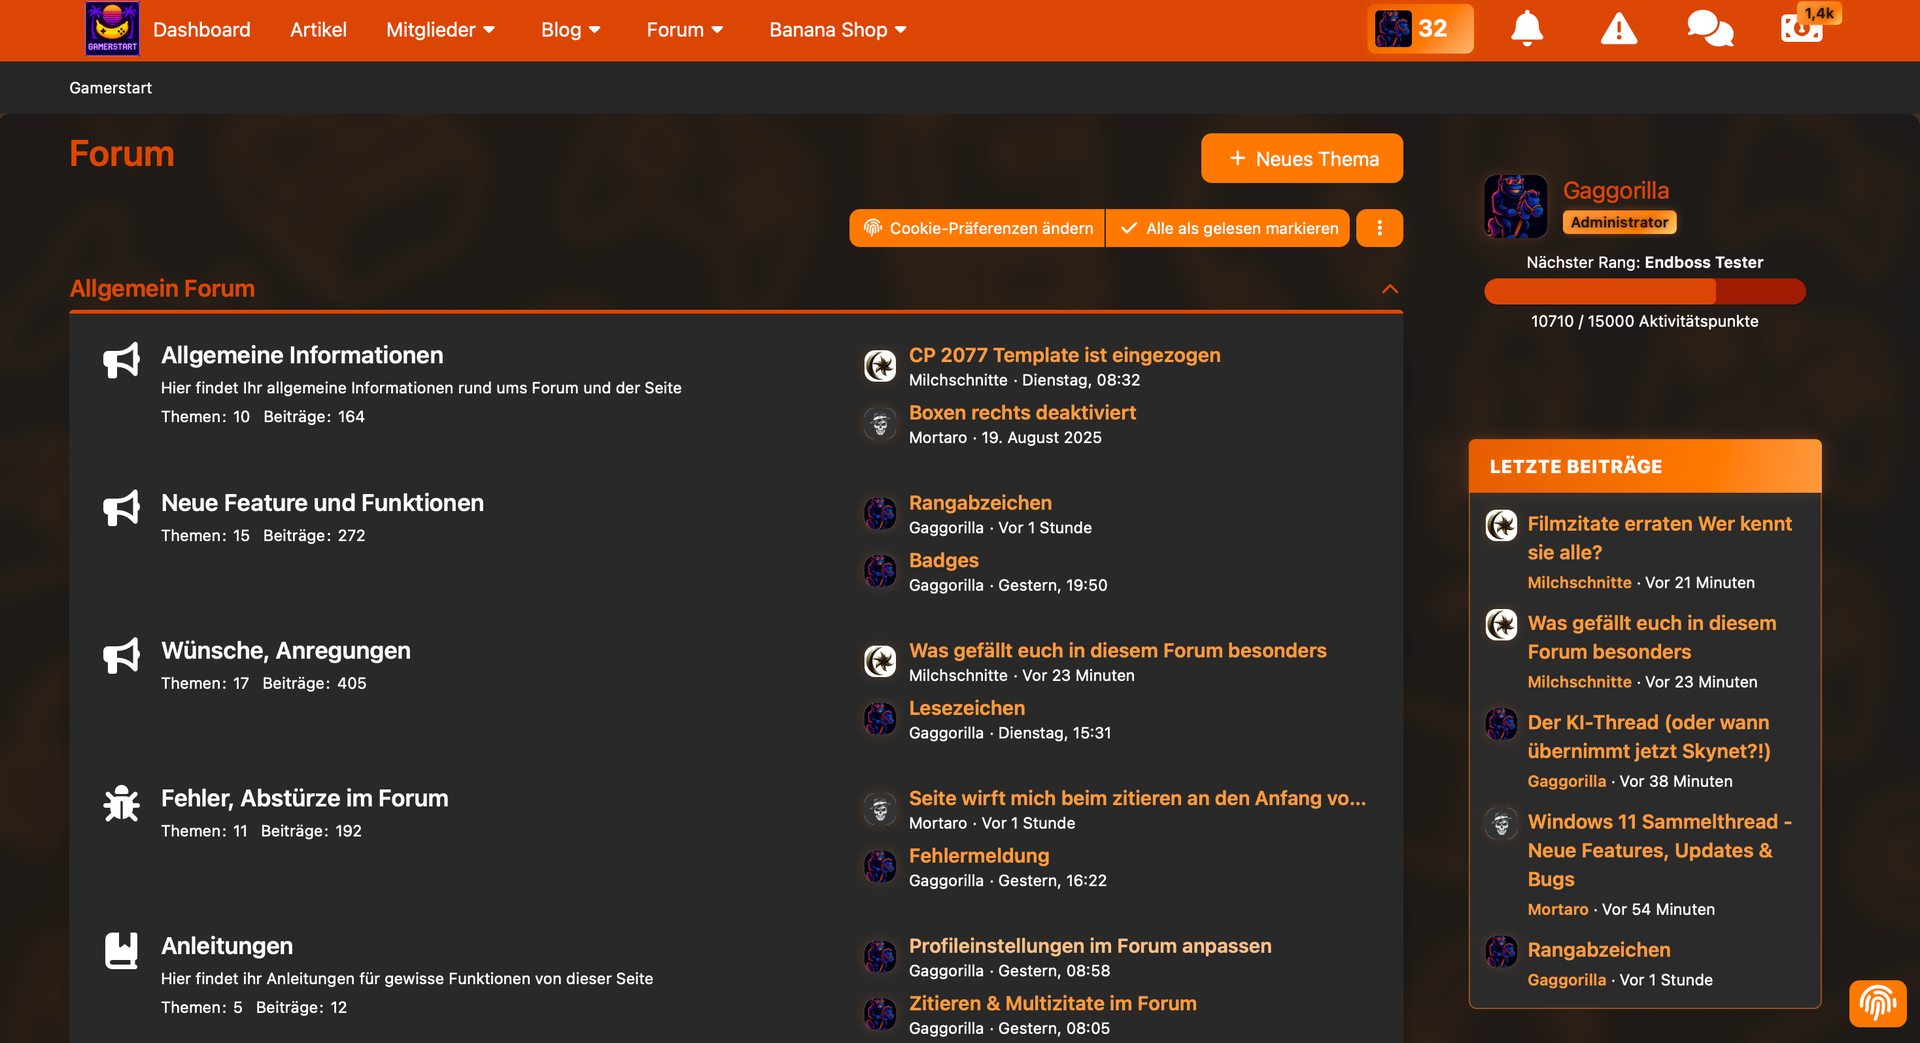Click the megaphone icon for Allgemeine Informationen
The width and height of the screenshot is (1920, 1043).
tap(122, 360)
